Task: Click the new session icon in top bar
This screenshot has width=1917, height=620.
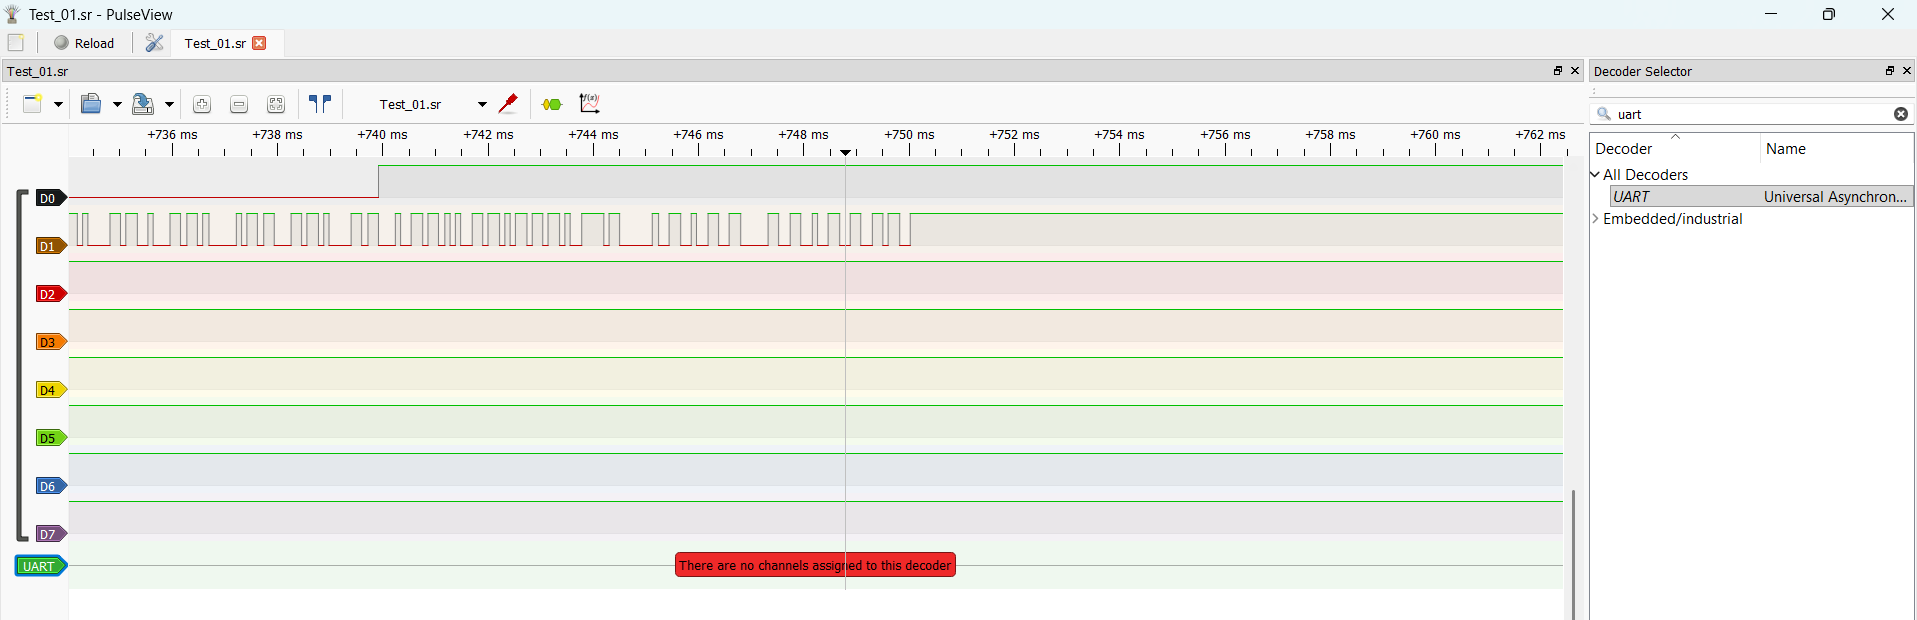Action: [x=16, y=43]
